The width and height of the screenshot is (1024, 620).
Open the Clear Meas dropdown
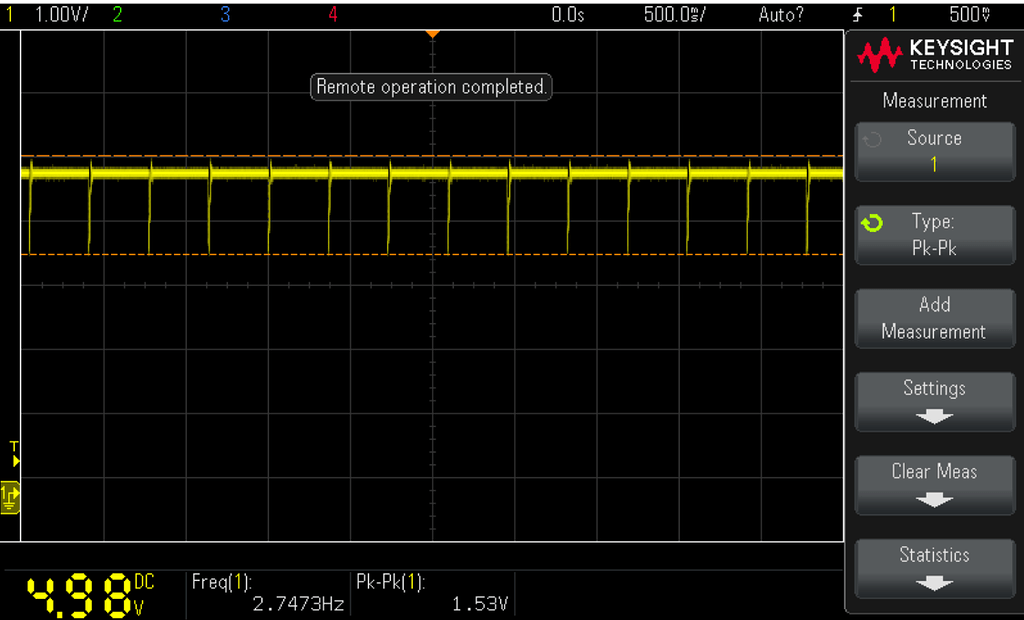pos(934,484)
